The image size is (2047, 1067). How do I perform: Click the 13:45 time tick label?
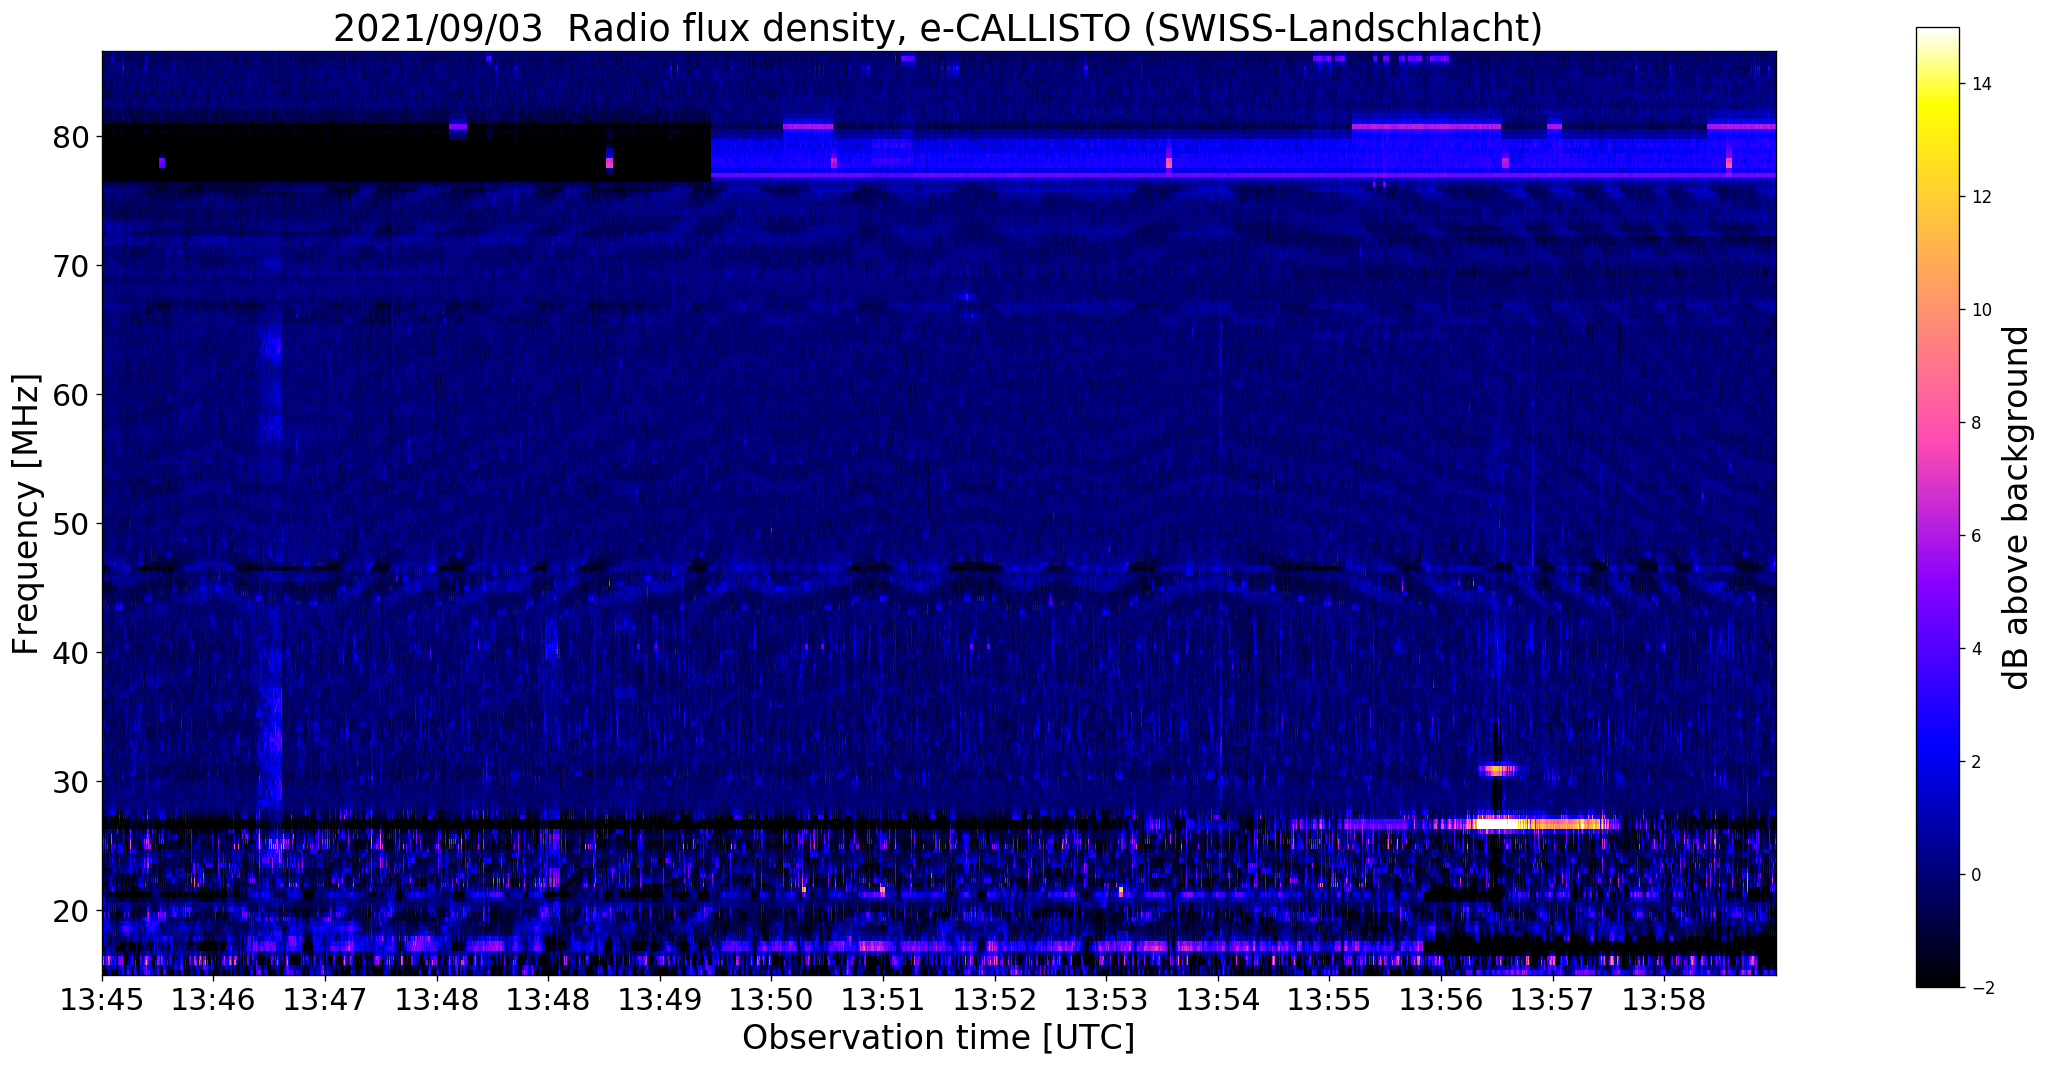tap(102, 1000)
